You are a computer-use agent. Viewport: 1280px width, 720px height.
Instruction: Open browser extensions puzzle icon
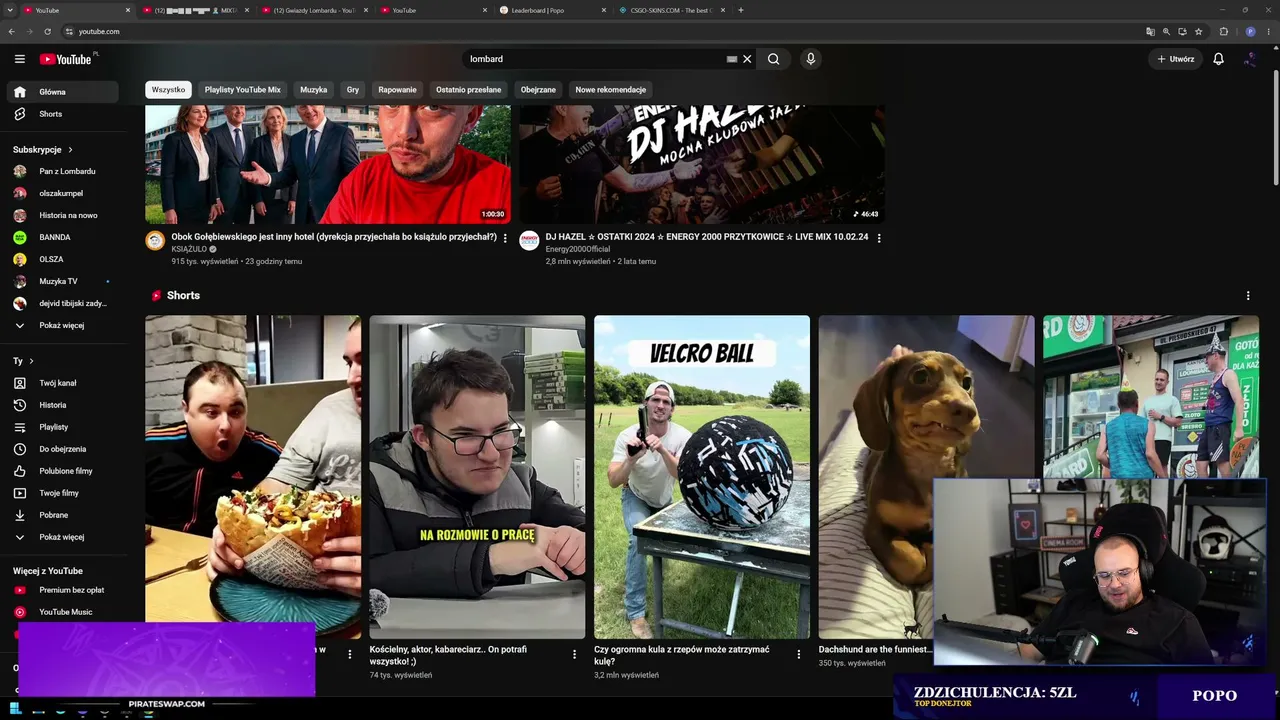pyautogui.click(x=1223, y=31)
